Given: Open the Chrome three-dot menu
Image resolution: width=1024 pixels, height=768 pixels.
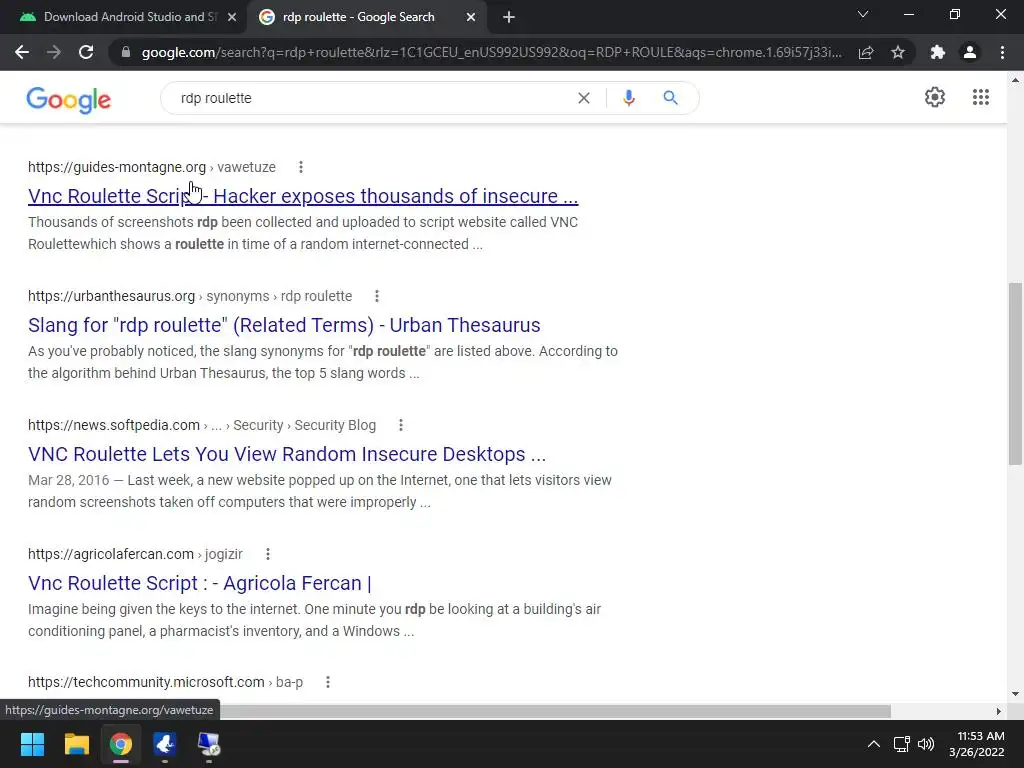Looking at the screenshot, I should click(x=1002, y=52).
